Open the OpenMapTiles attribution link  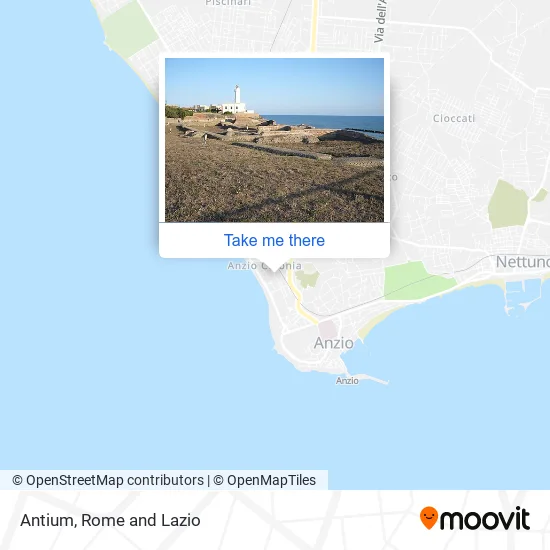[x=264, y=480]
